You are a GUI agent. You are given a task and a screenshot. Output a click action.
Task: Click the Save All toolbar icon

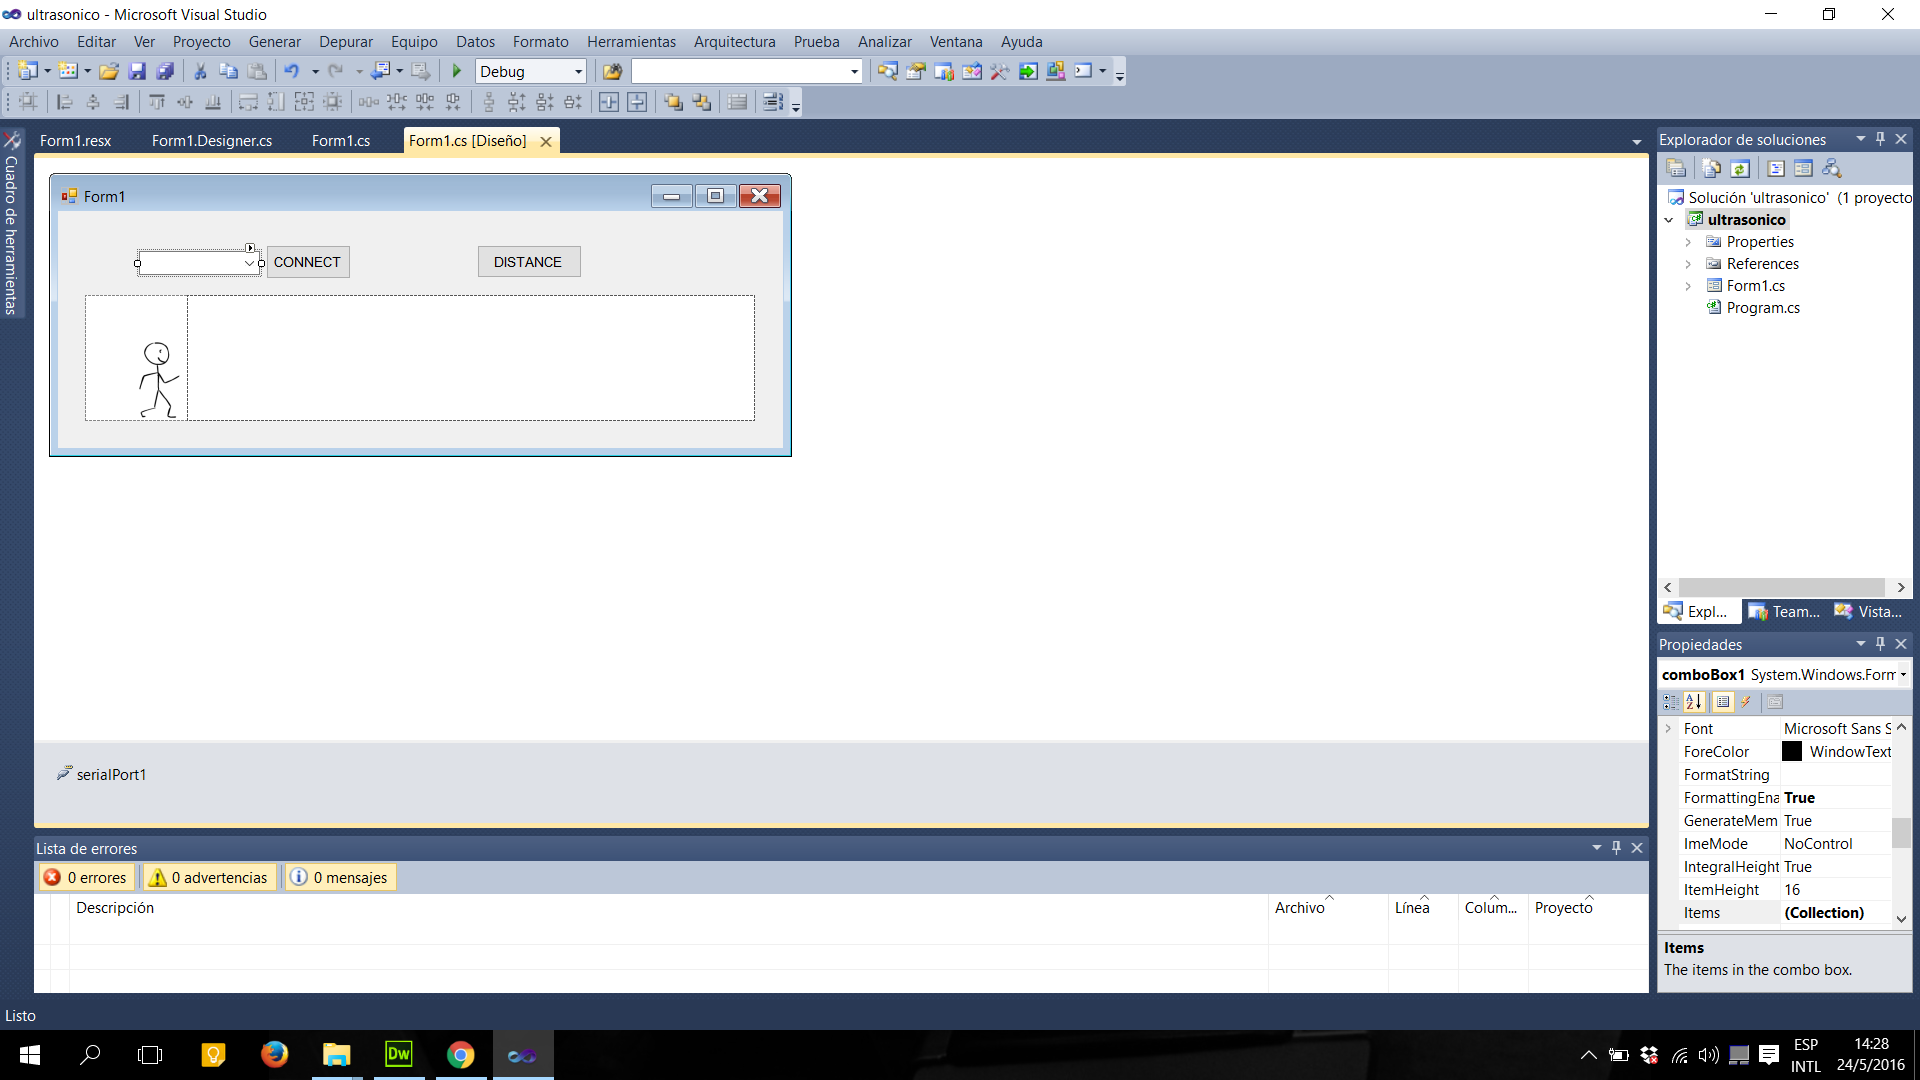[165, 71]
